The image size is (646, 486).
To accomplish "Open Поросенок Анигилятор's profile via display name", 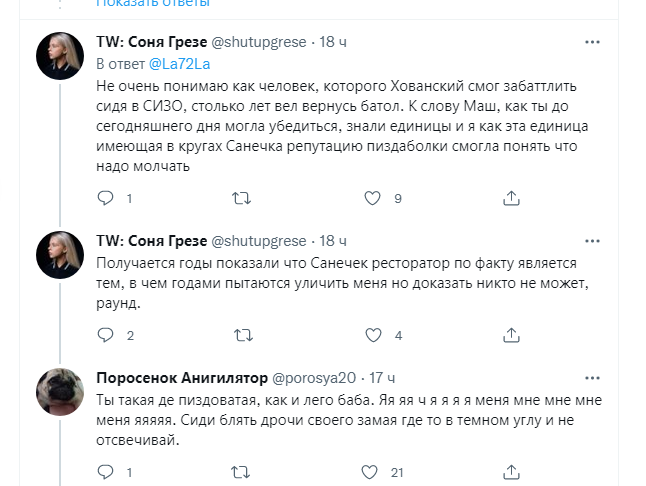I will pos(182,378).
